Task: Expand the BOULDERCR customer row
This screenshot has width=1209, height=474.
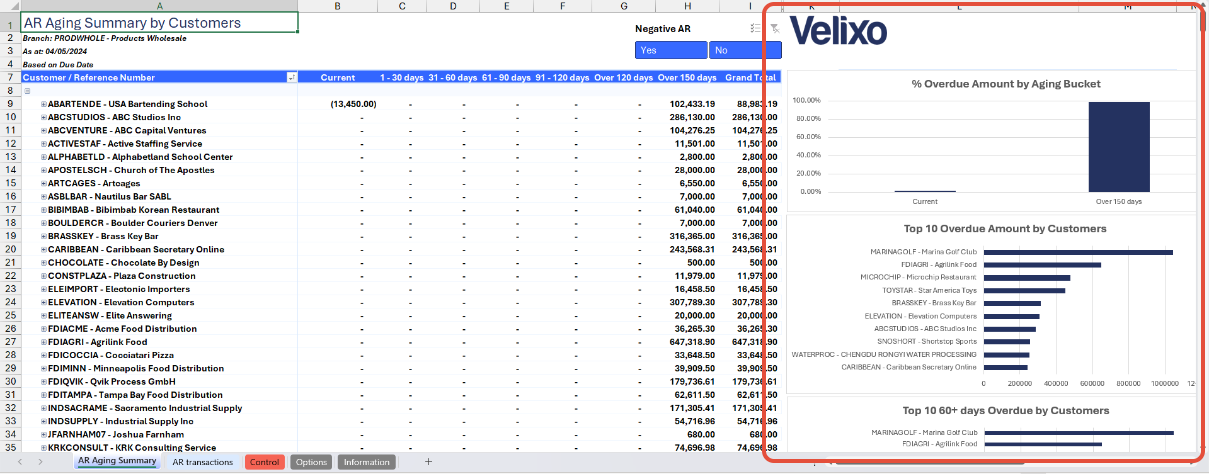Action: [43, 223]
